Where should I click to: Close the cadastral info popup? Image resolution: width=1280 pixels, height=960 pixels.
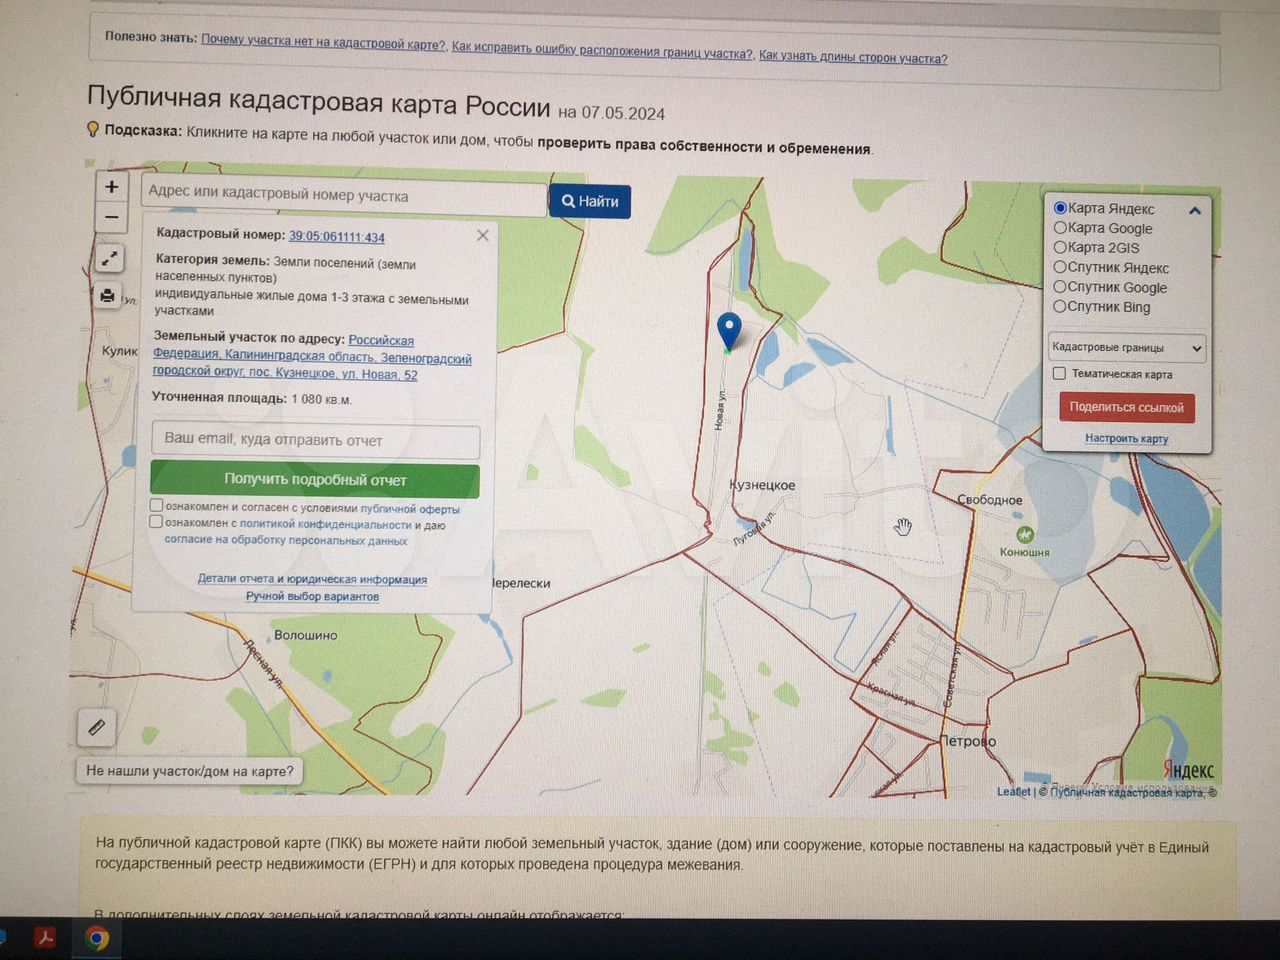[x=483, y=235]
